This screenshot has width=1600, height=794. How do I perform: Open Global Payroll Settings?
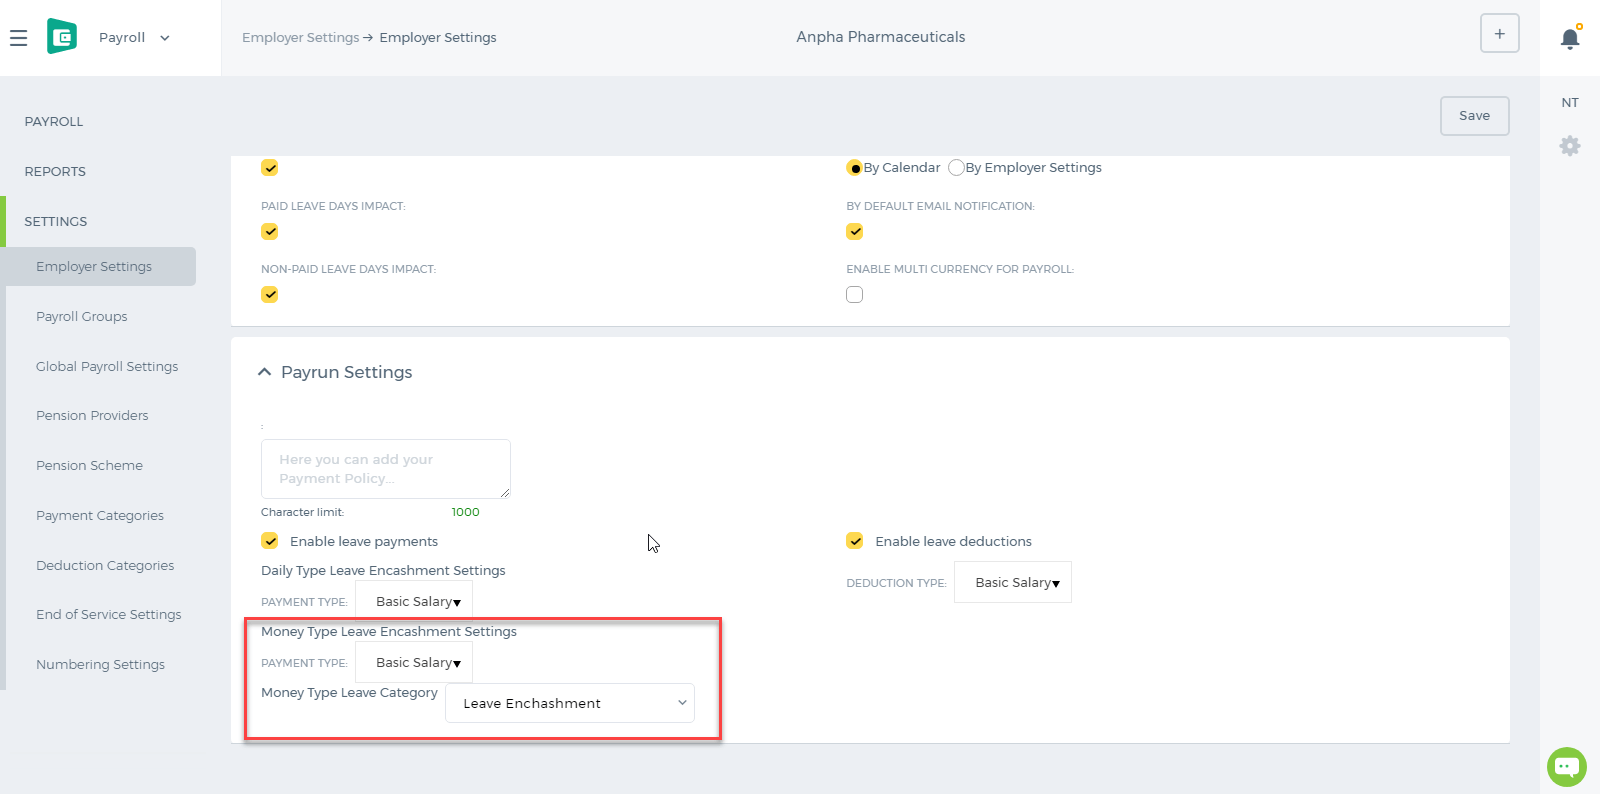pos(107,367)
